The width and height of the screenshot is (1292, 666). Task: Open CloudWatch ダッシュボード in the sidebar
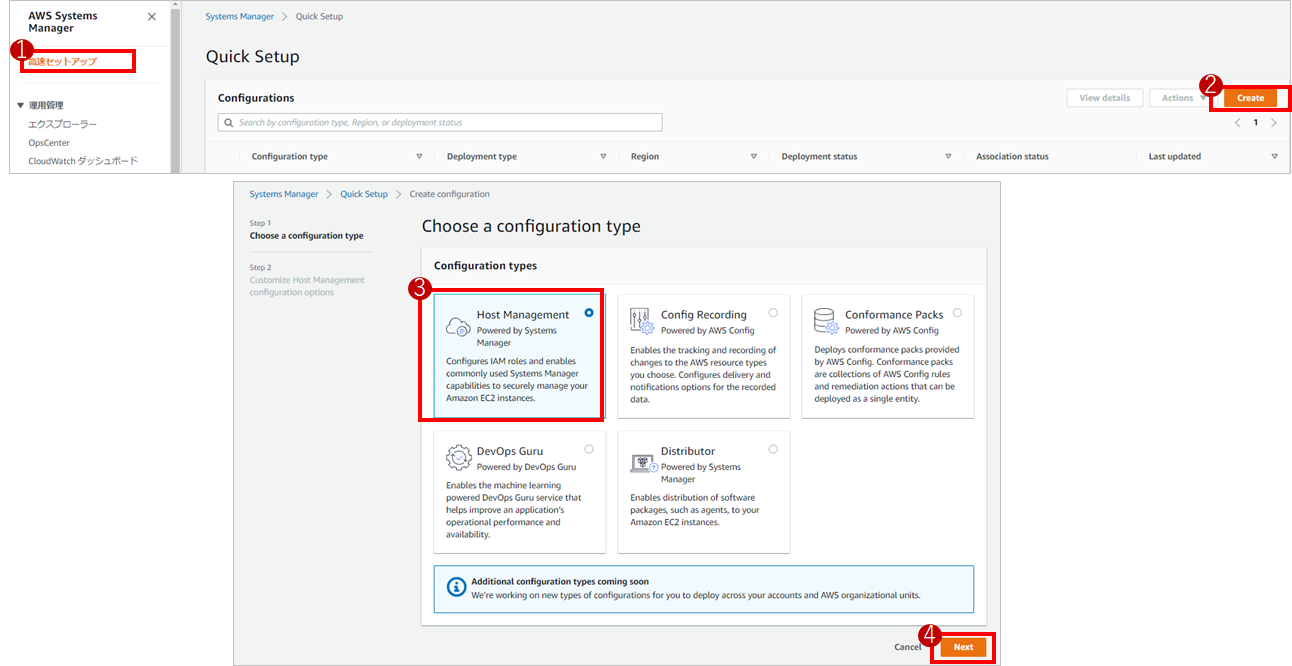pos(83,161)
